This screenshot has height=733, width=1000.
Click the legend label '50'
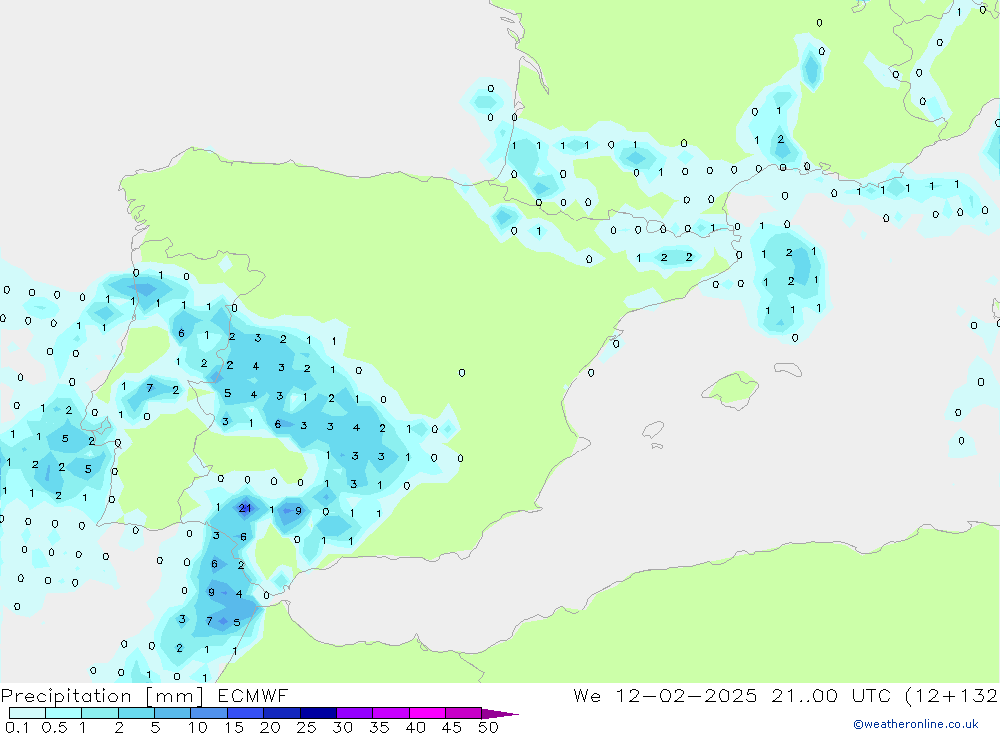tap(488, 727)
